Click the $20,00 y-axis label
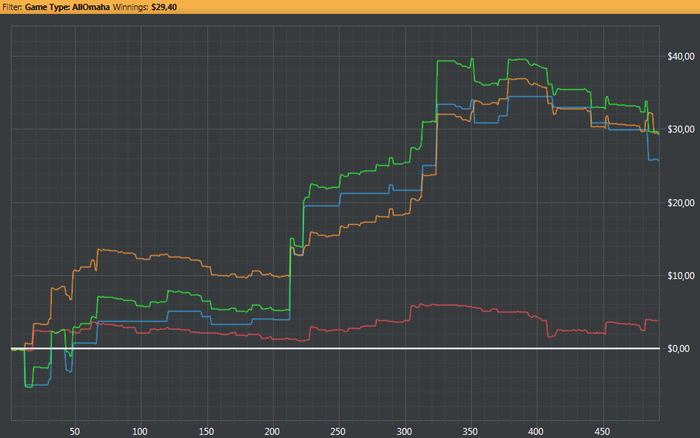Image resolution: width=700 pixels, height=438 pixels. point(681,203)
